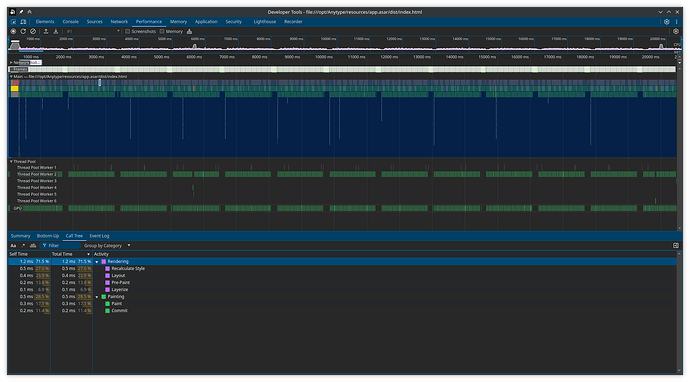Image resolution: width=690 pixels, height=382 pixels.
Task: Click the collect garbage icon
Action: [x=189, y=31]
